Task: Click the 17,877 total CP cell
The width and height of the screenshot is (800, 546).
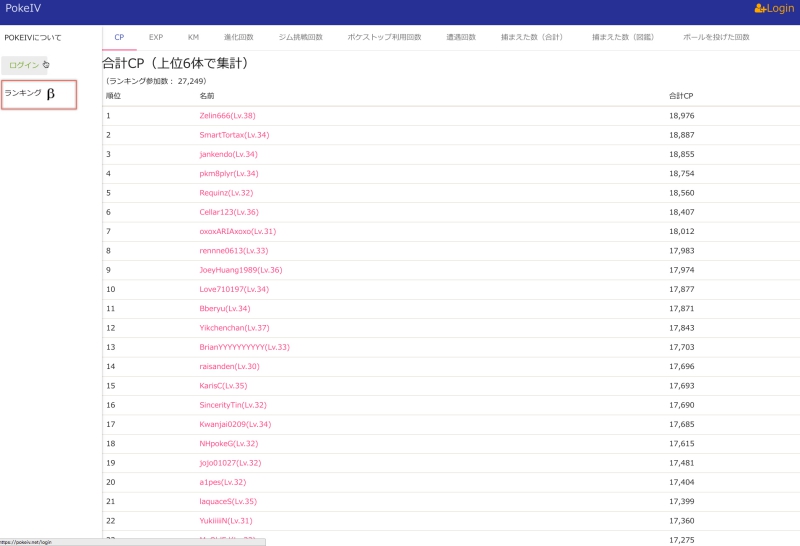Action: (682, 289)
